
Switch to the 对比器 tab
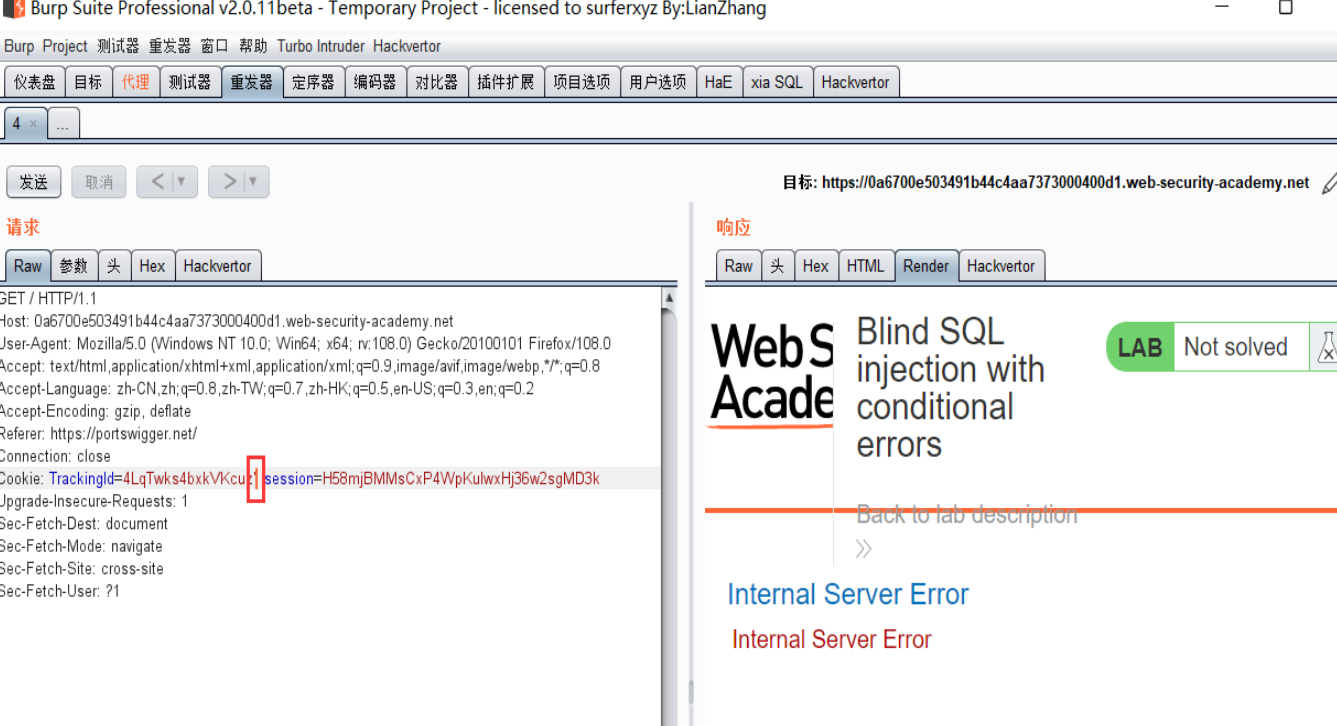437,82
